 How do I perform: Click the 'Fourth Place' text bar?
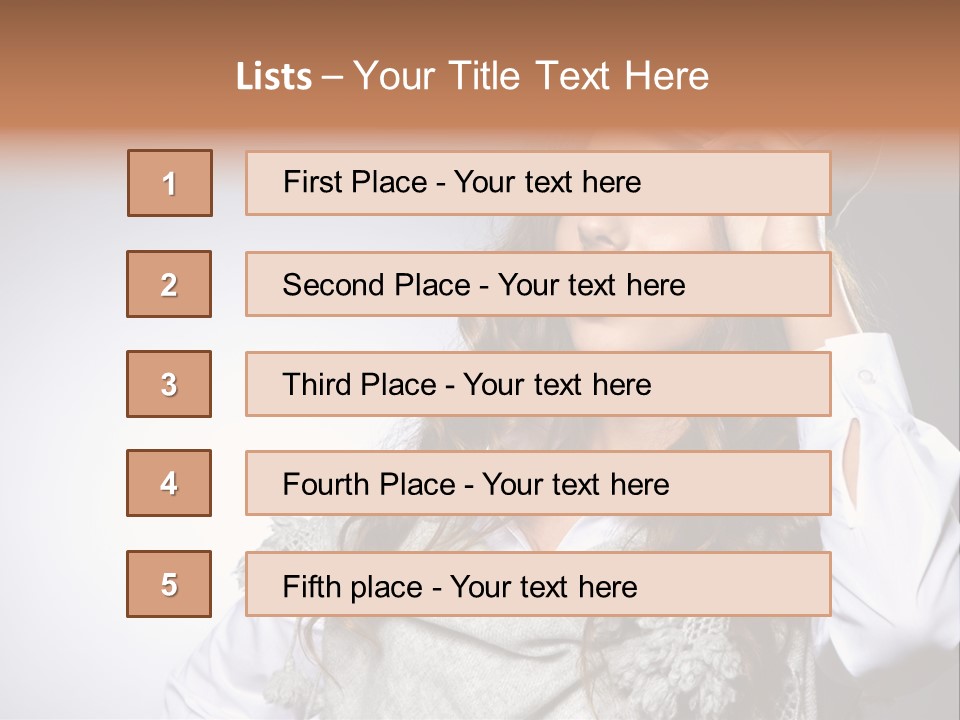coord(538,483)
